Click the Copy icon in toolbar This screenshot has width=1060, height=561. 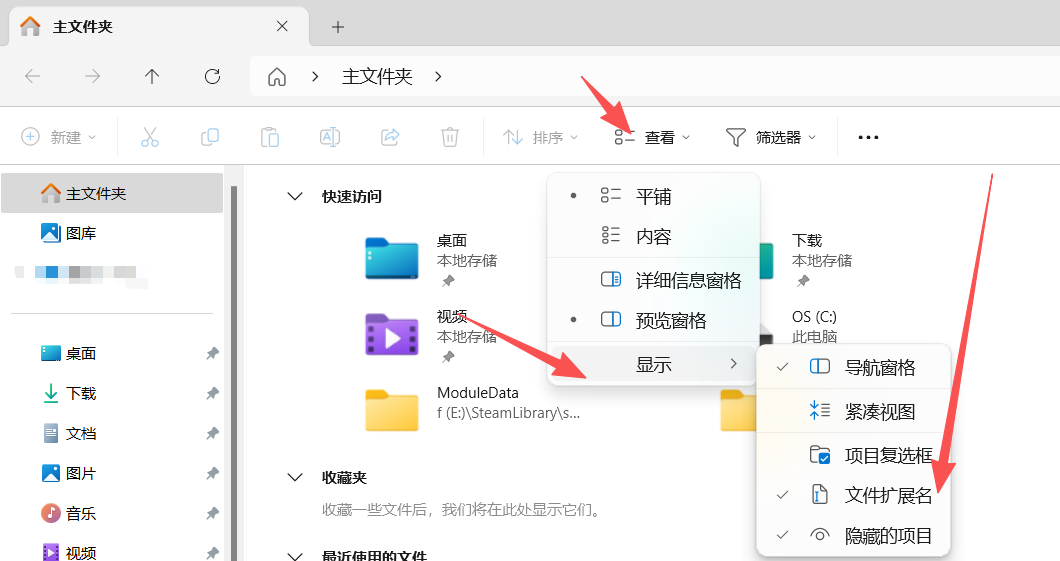click(x=210, y=137)
